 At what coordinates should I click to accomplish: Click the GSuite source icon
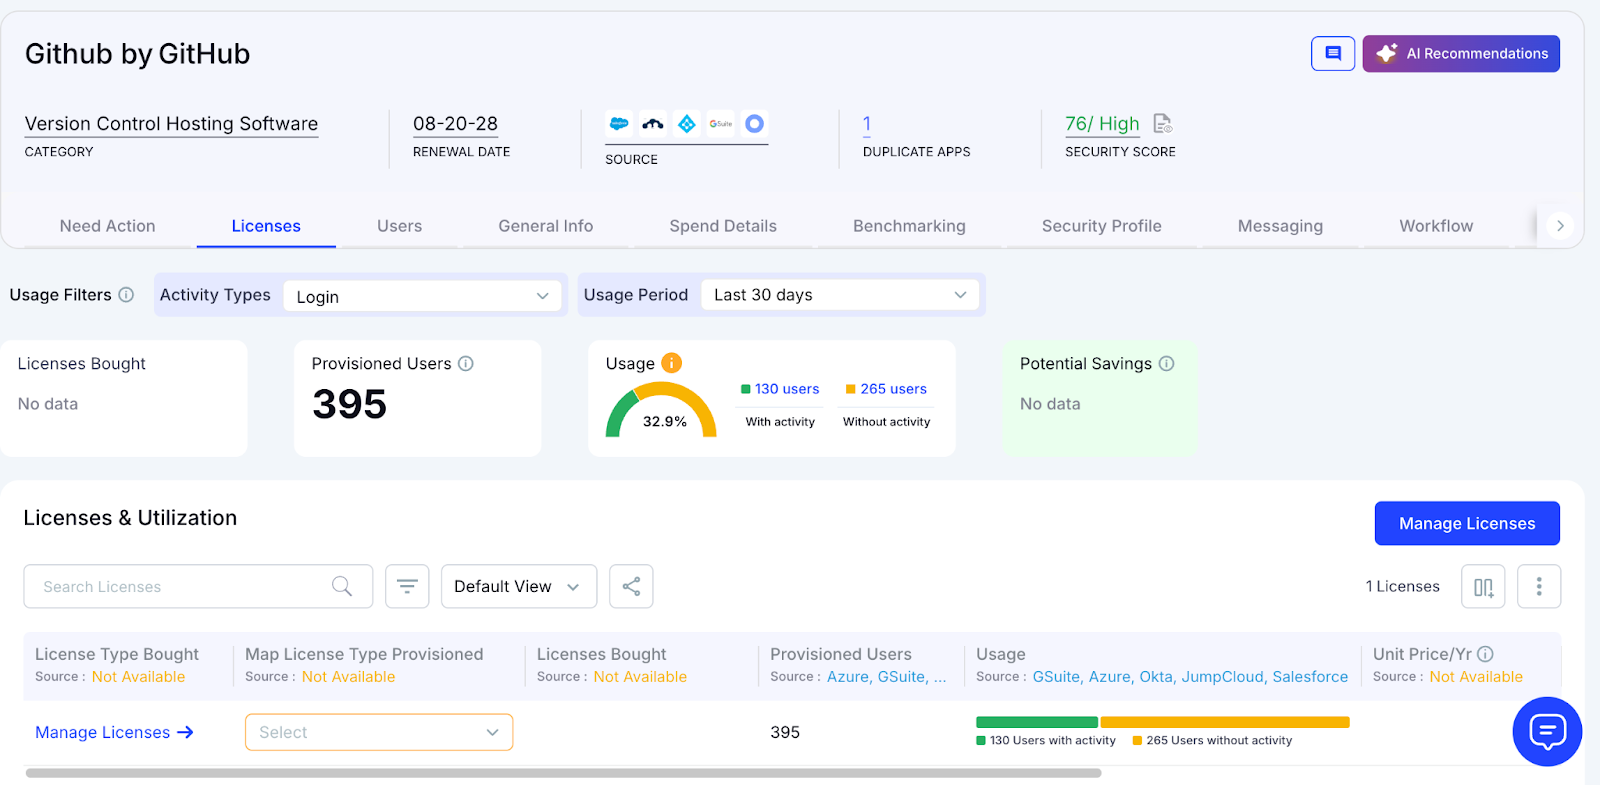tap(721, 124)
